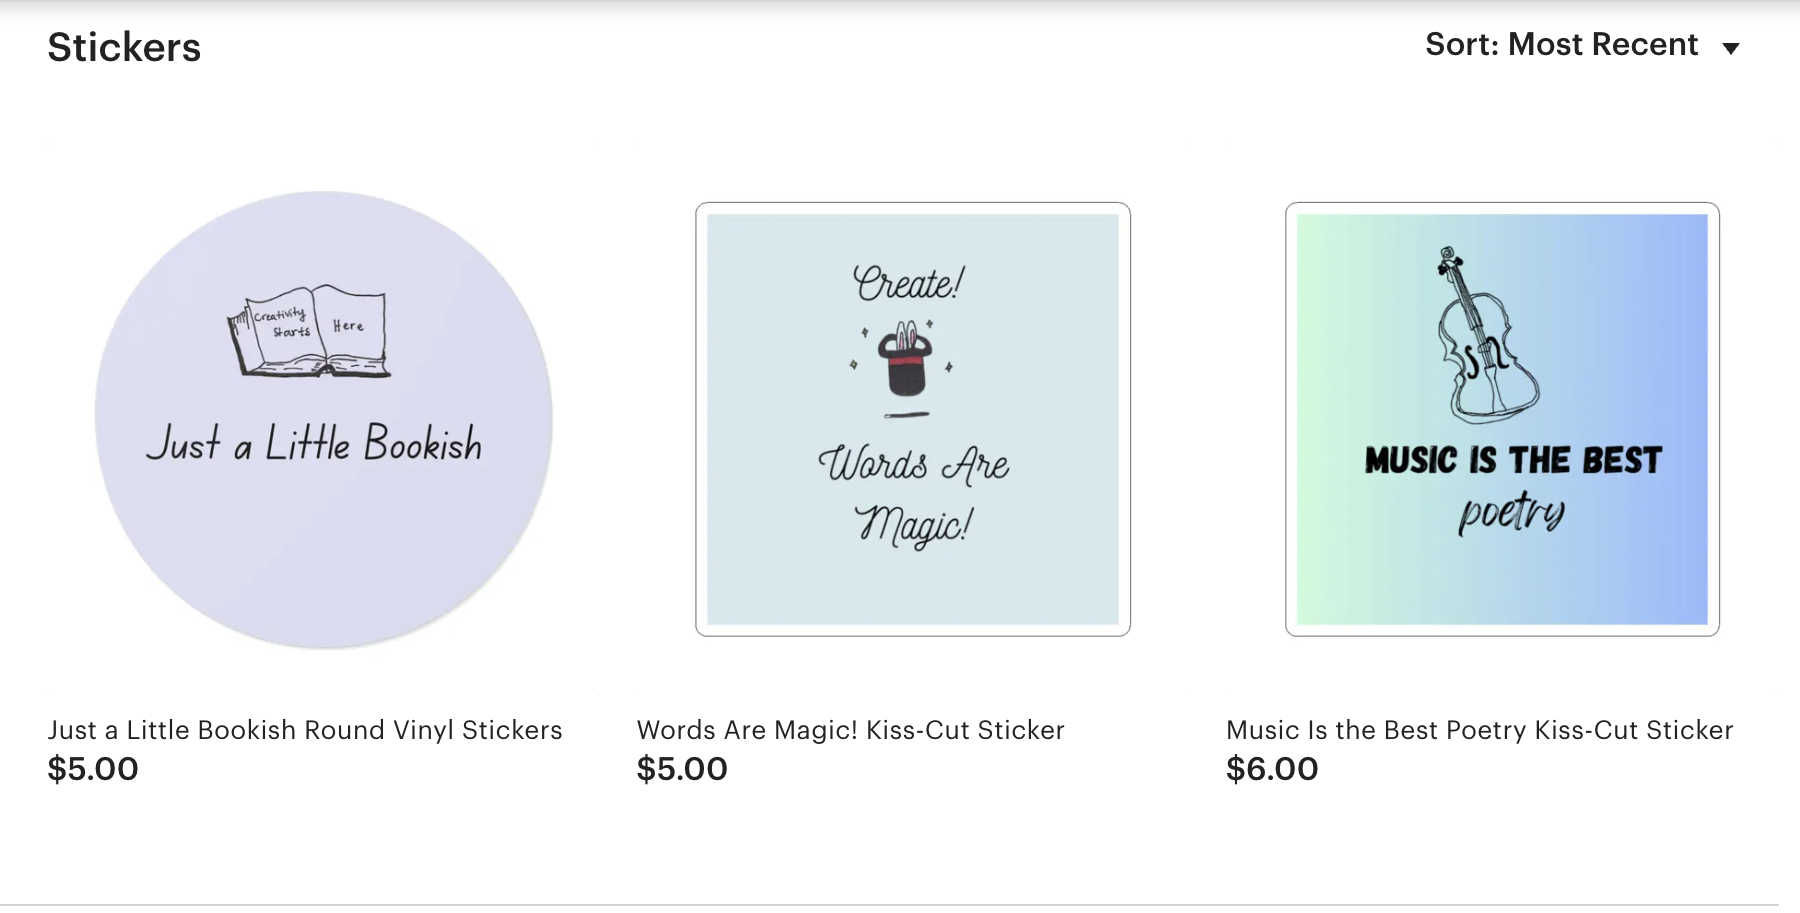Screen dimensions: 1800x913
Task: Click the Create! script text on the sticker
Action: pos(908,284)
